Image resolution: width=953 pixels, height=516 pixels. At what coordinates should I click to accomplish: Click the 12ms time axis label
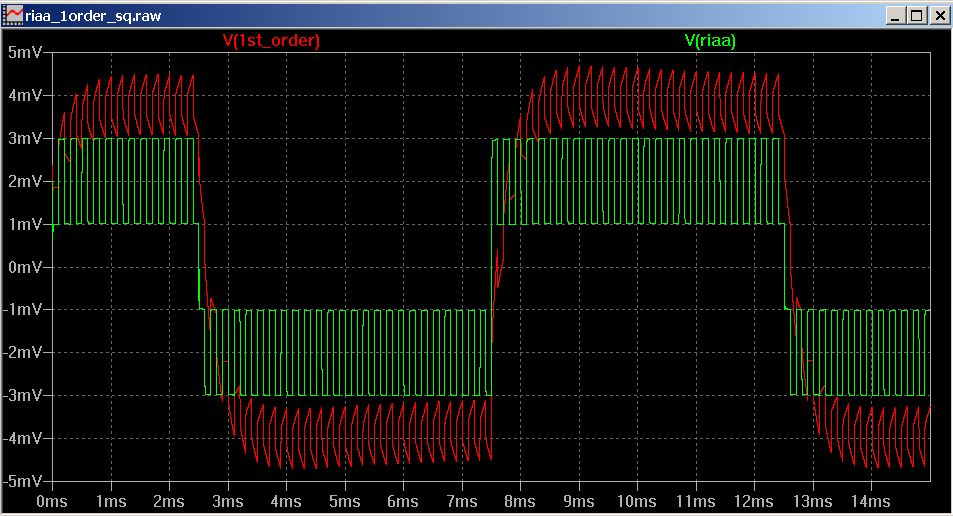[754, 501]
